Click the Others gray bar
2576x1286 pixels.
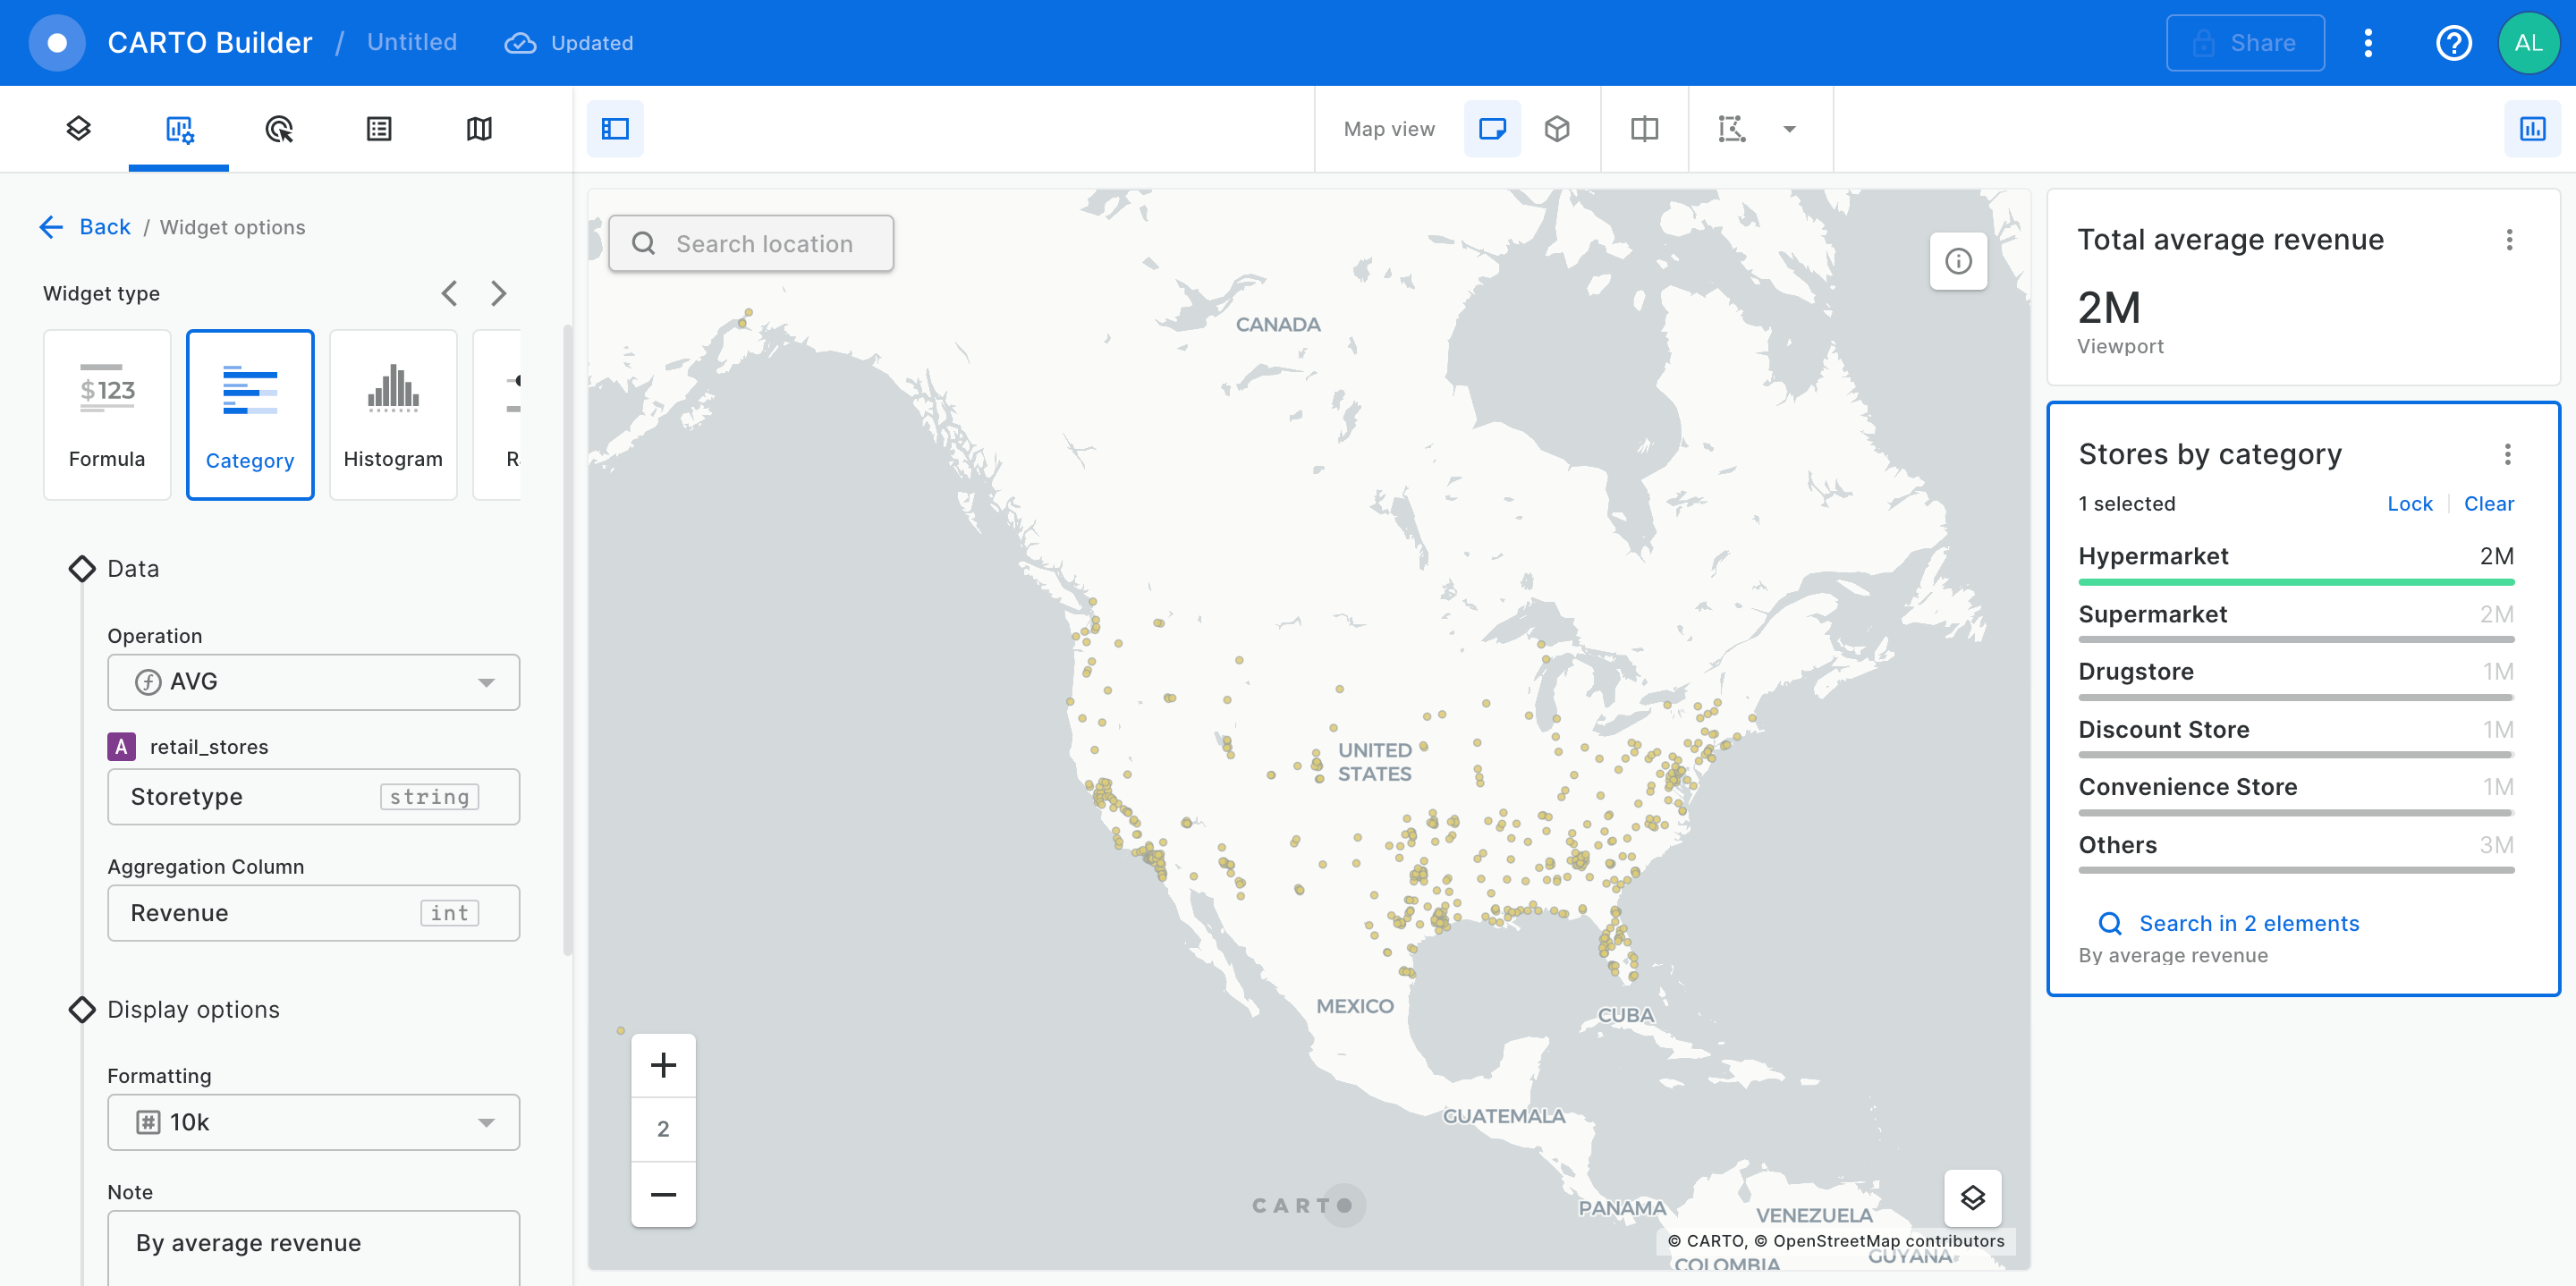point(2296,871)
